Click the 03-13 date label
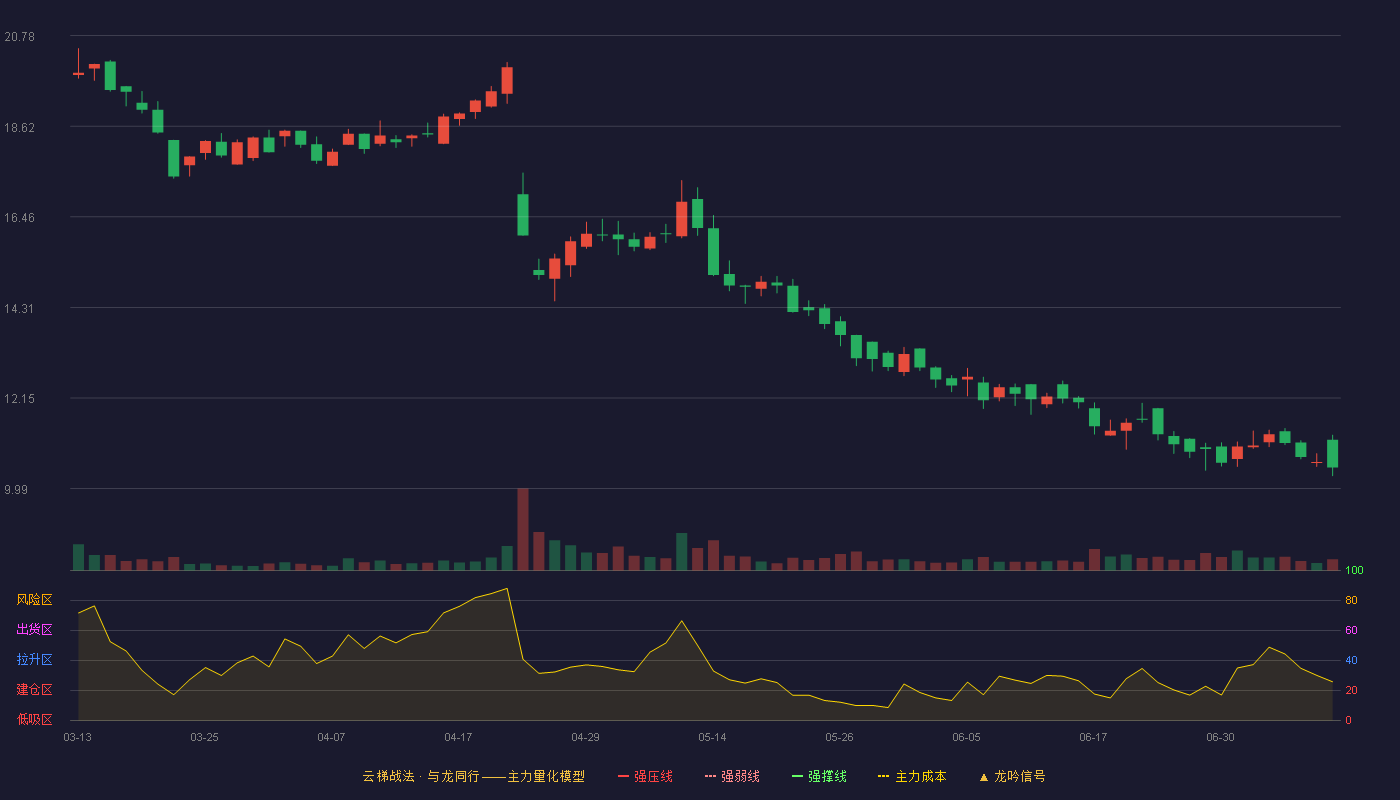The width and height of the screenshot is (1400, 800). (77, 737)
